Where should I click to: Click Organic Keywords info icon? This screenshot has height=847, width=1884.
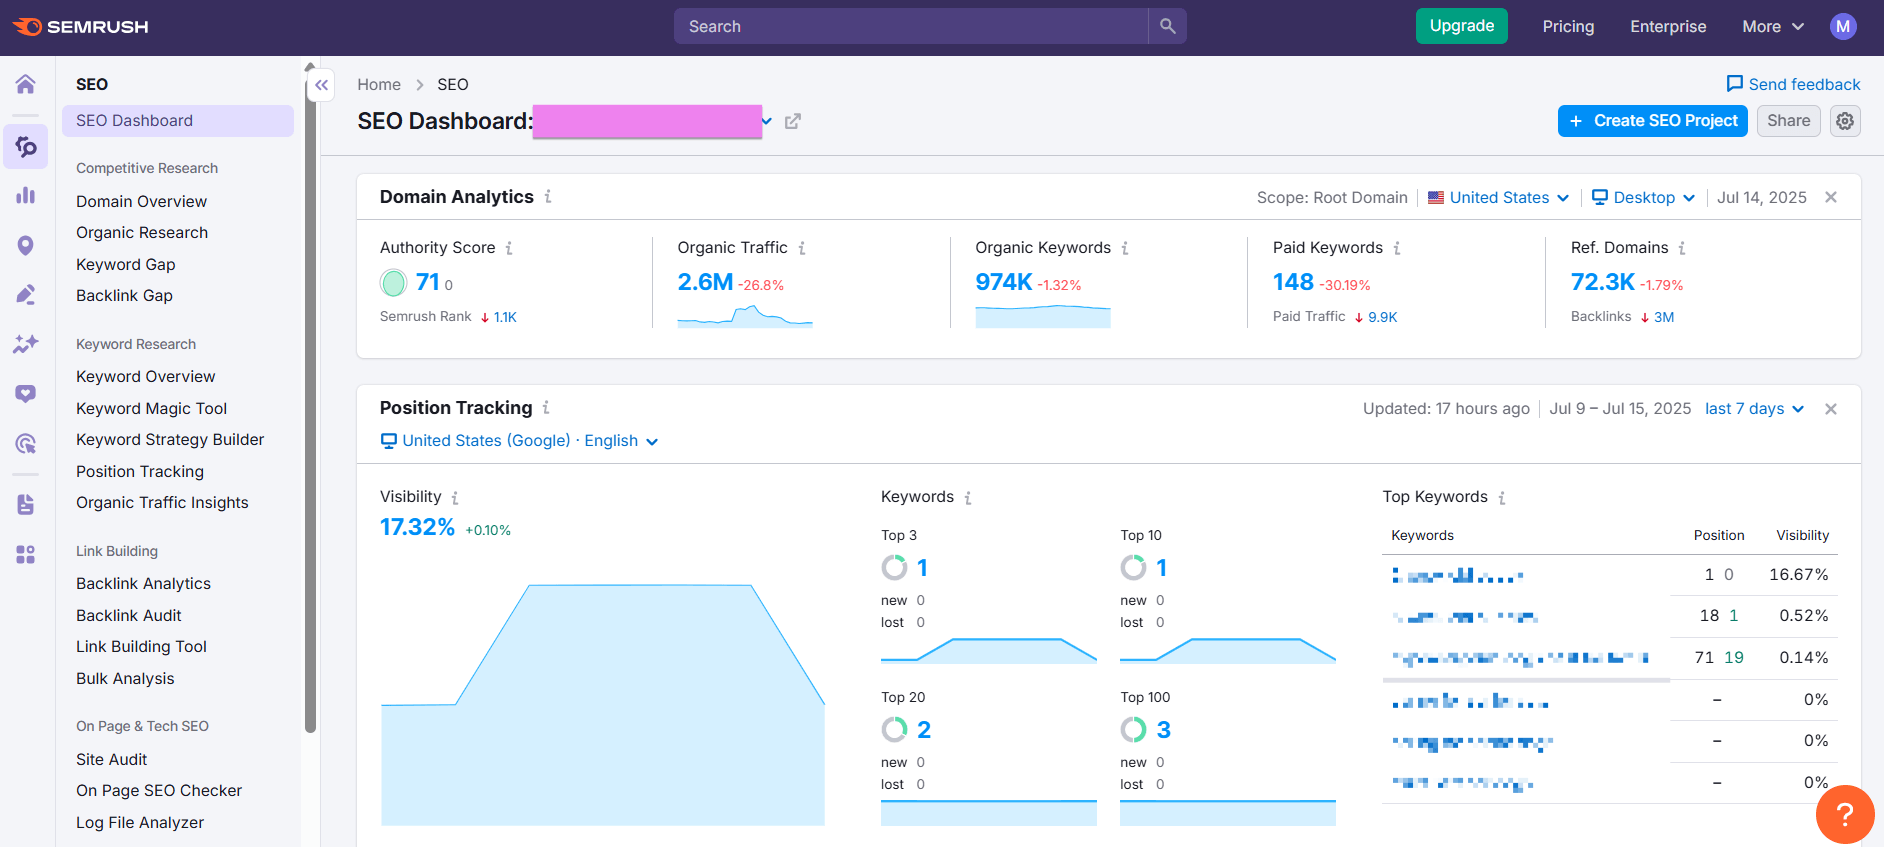1125,248
